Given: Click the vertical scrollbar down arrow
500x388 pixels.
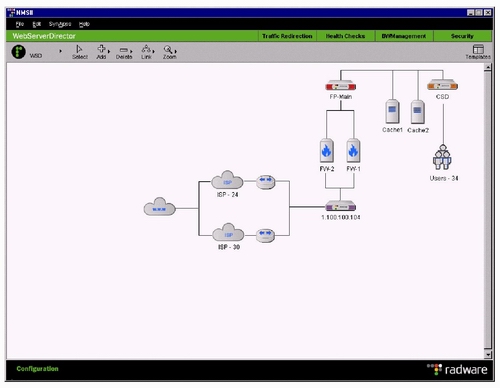Looking at the screenshot, I should pos(488,354).
